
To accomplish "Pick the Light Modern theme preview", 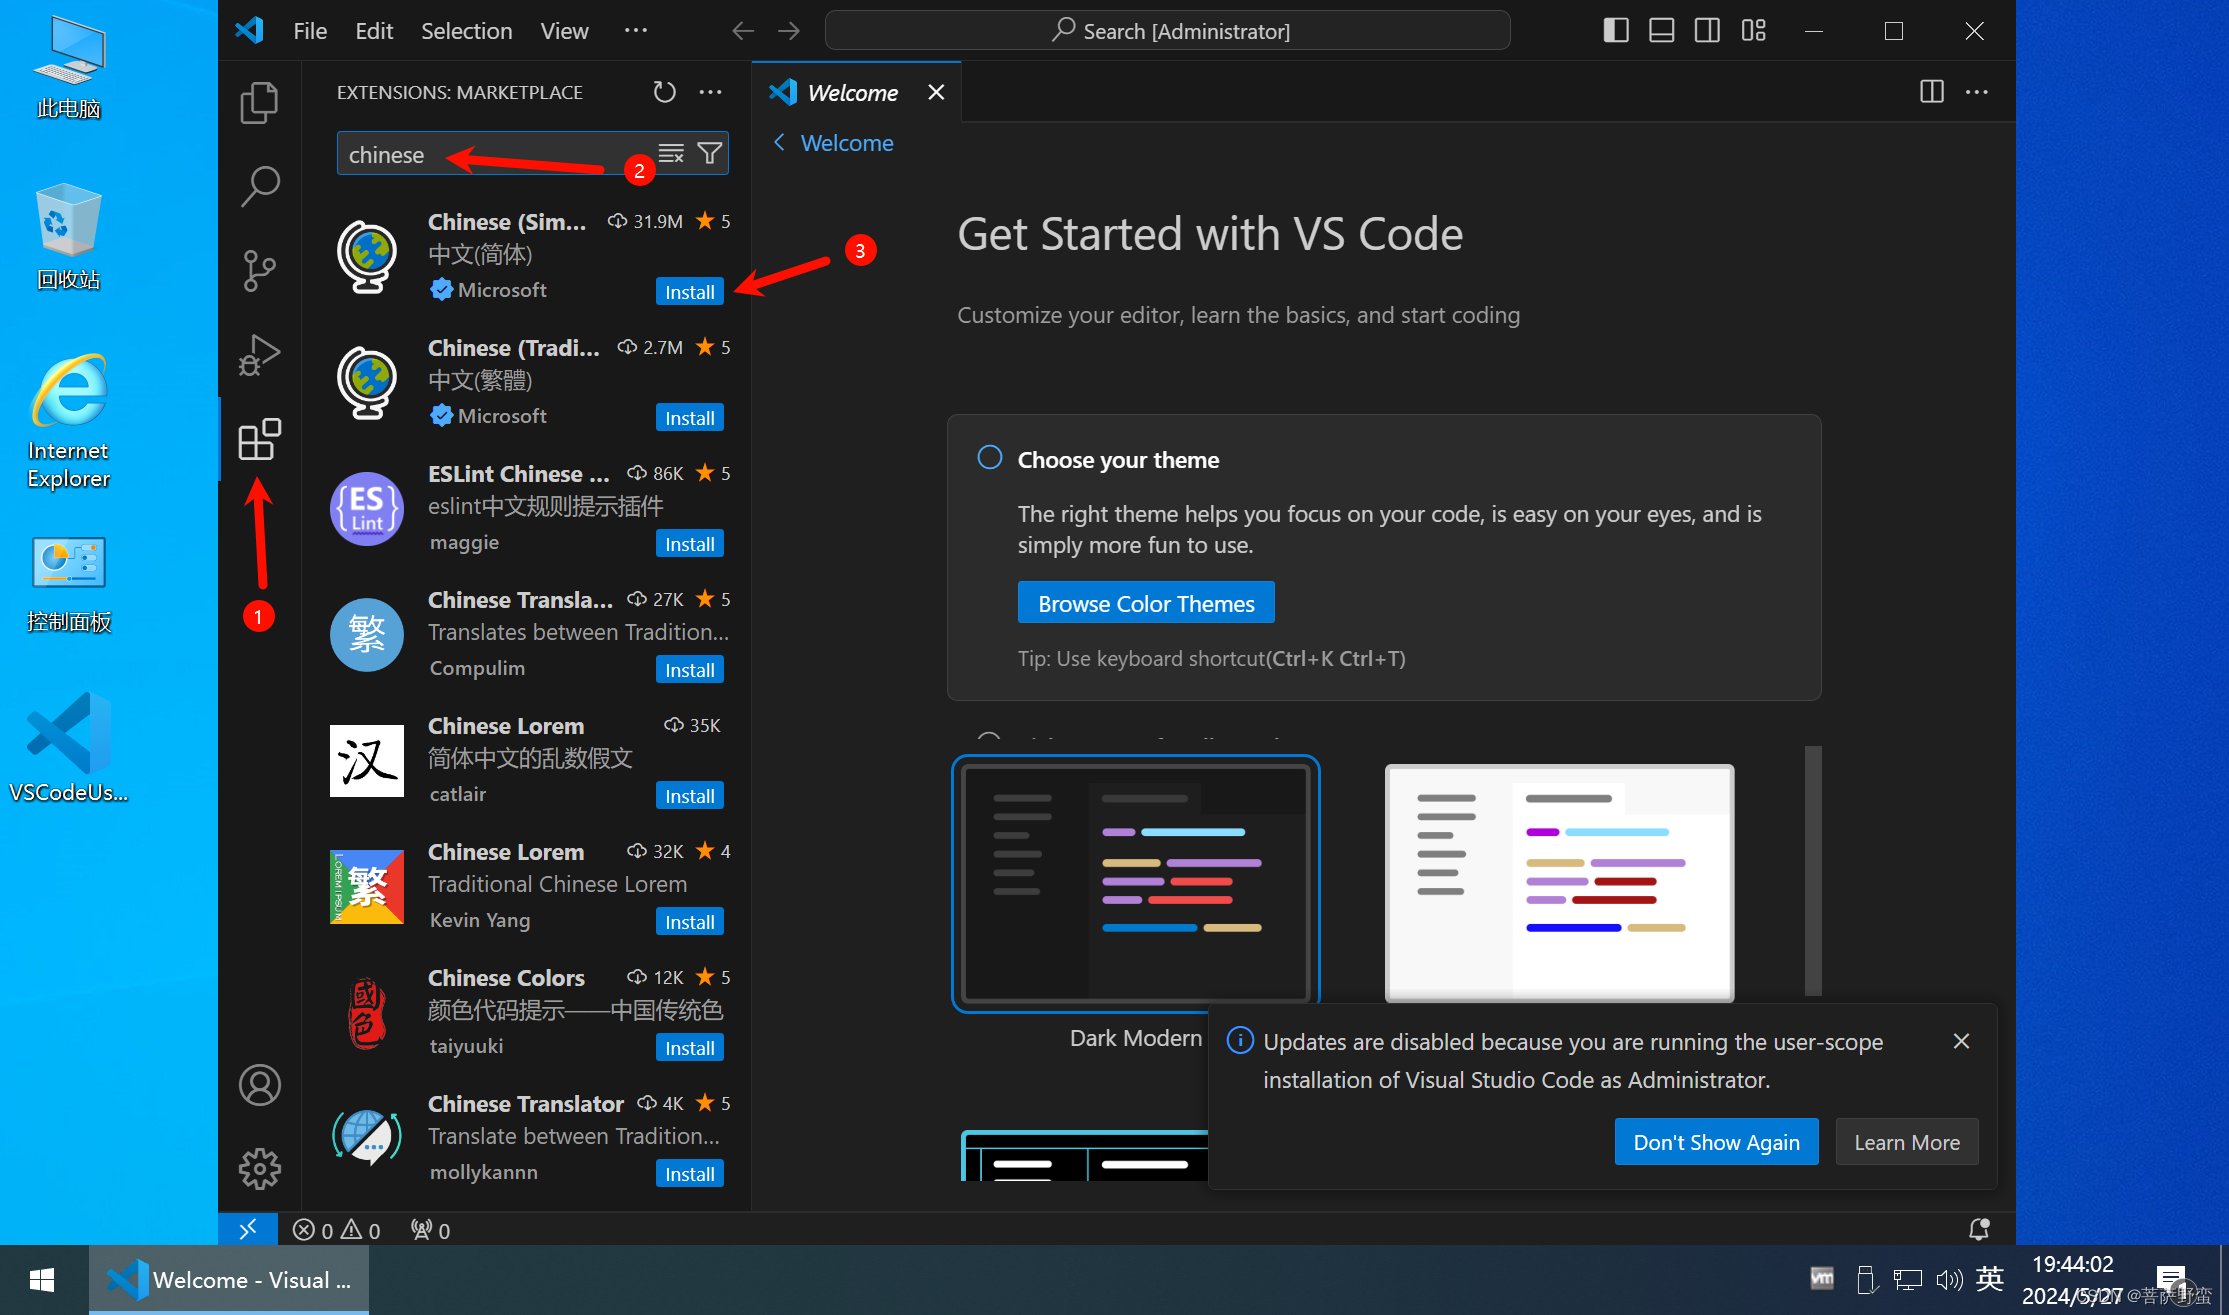I will tap(1559, 882).
